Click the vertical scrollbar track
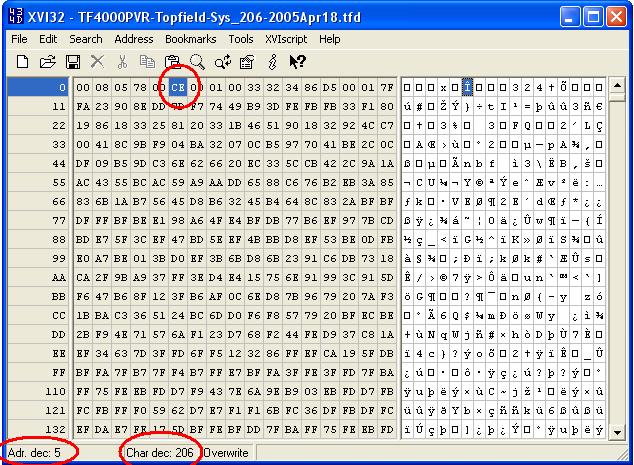The image size is (634, 465). tap(617, 263)
